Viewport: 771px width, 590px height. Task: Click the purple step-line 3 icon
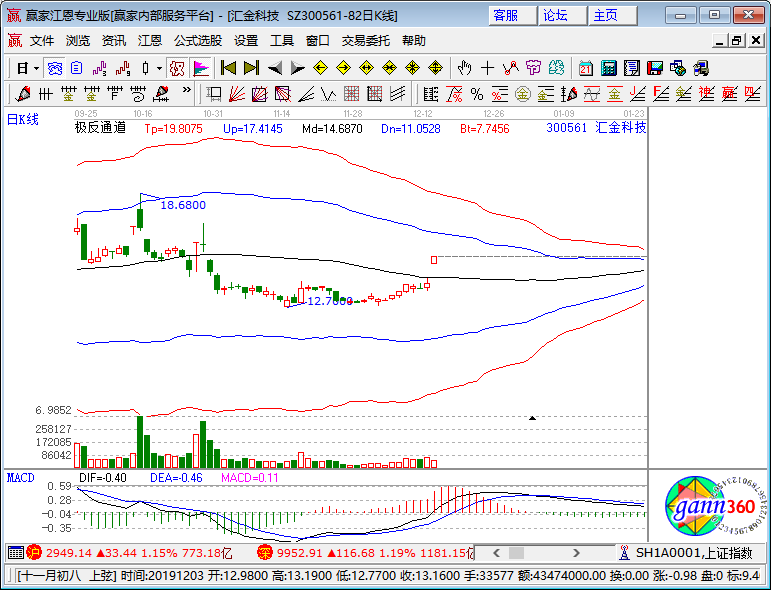[100, 68]
